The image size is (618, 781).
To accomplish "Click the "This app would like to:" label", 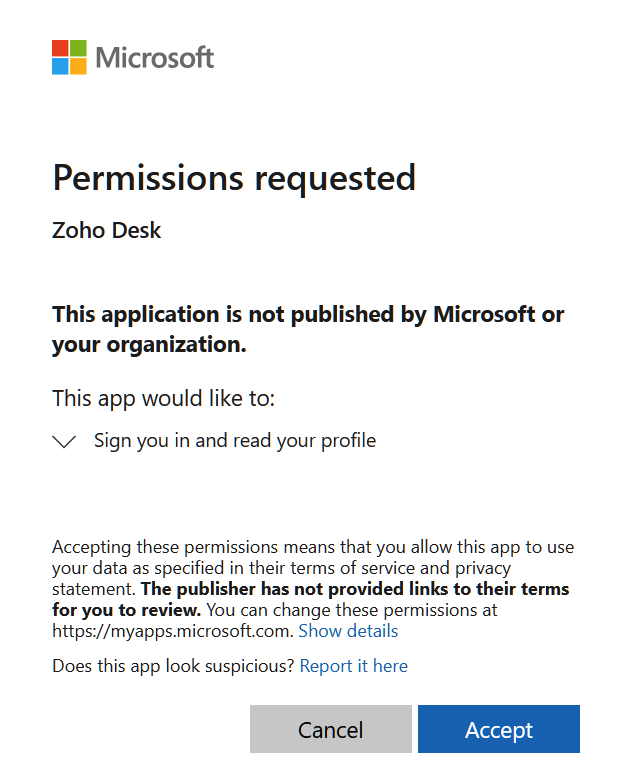I will [163, 399].
